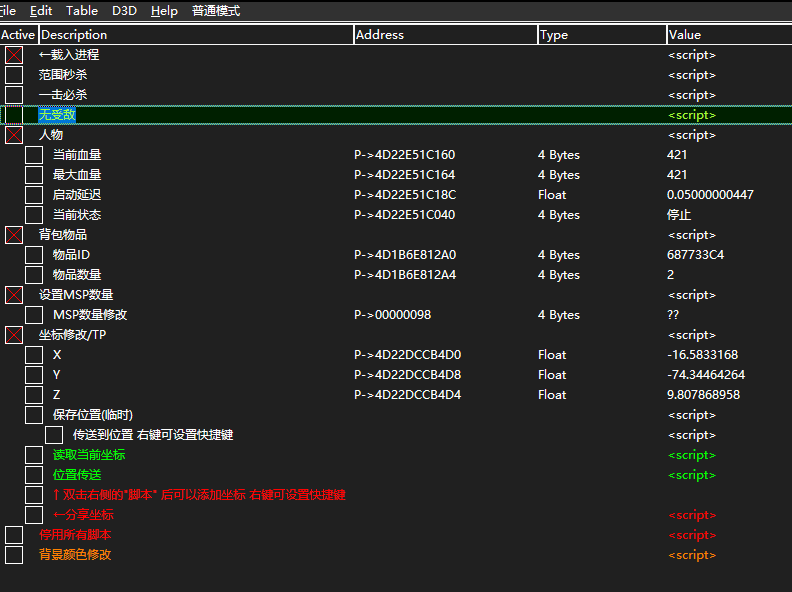
Task: Select the 读取当前坐标 green entry
Action: click(x=89, y=455)
